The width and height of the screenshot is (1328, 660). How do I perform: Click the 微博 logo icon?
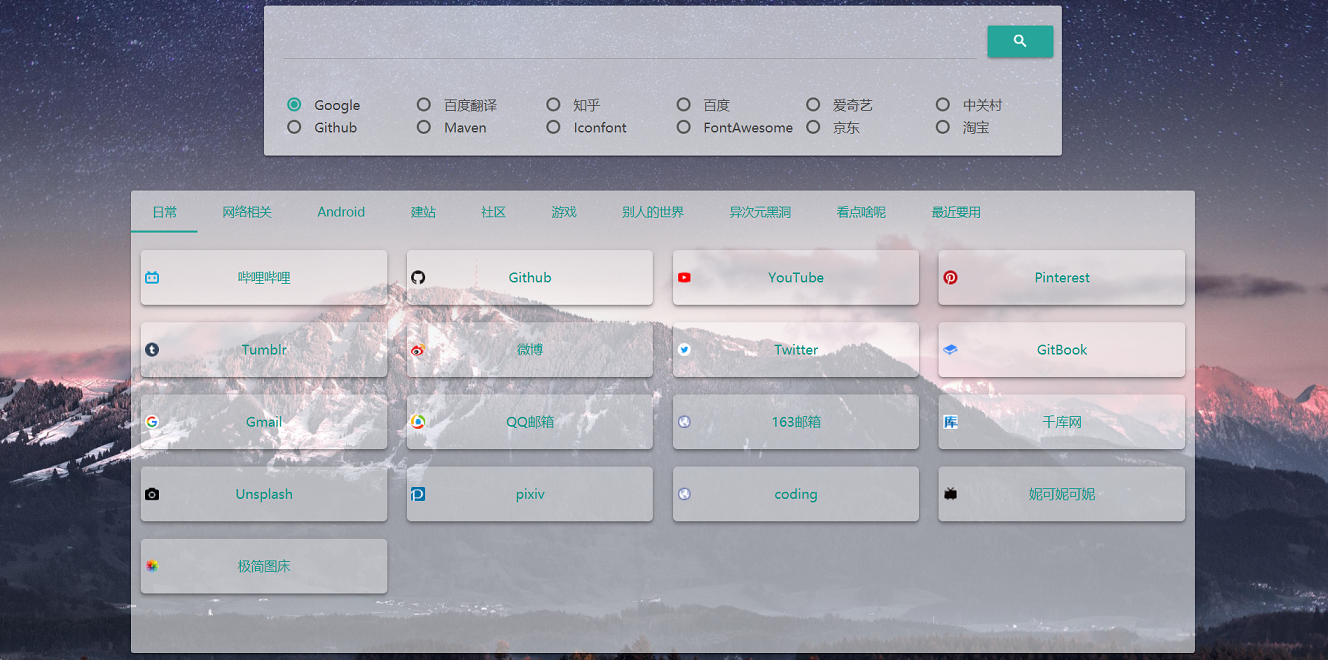418,349
